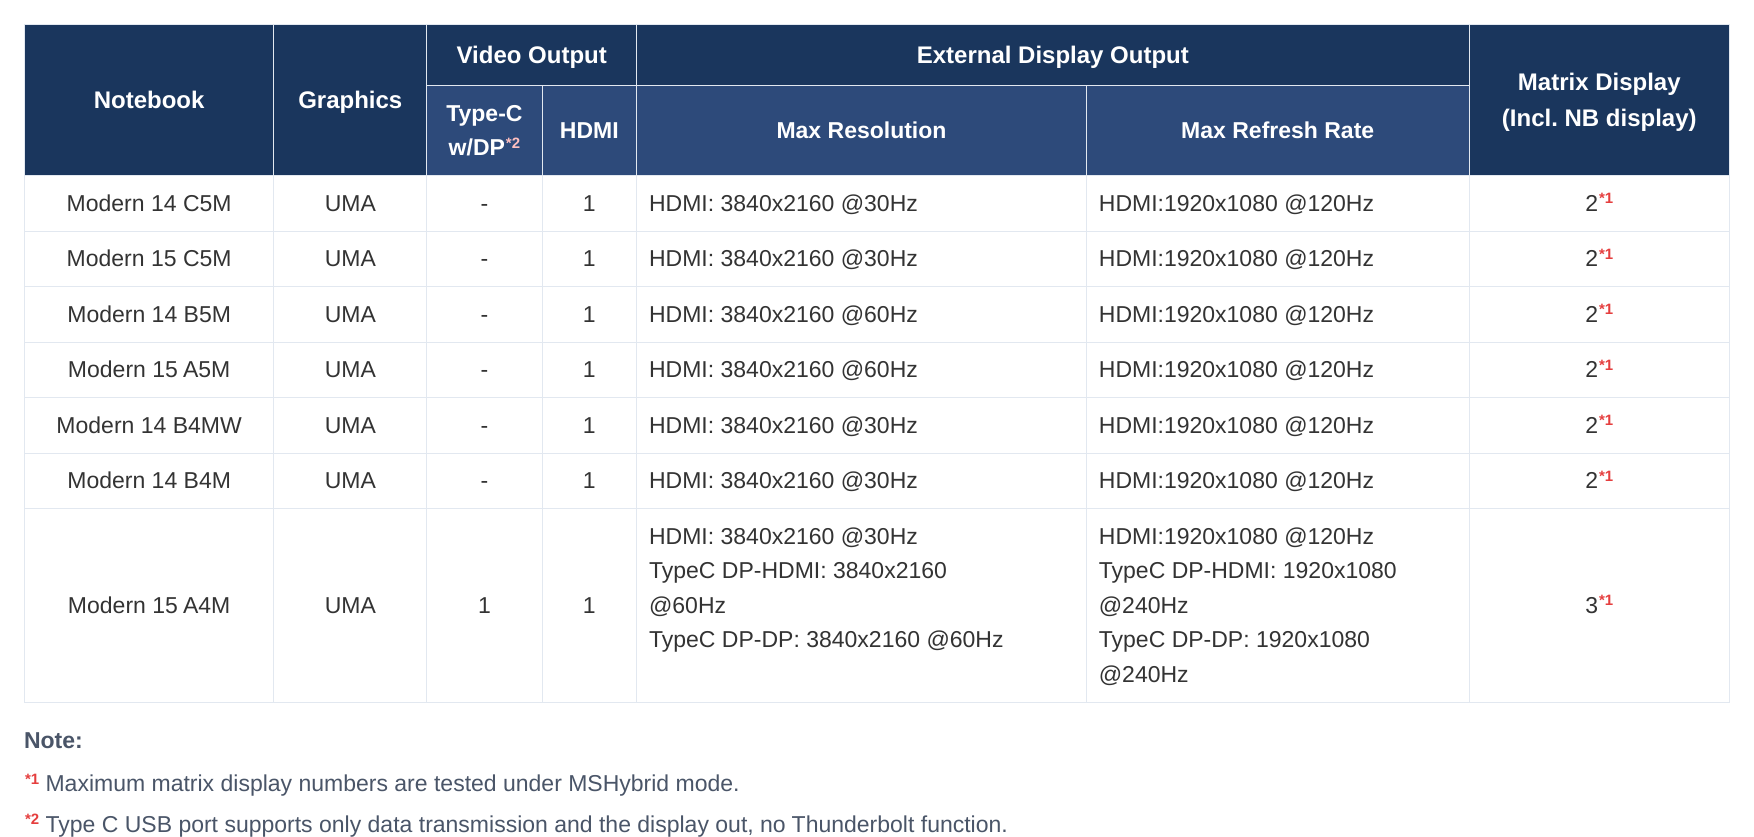
Task: Click the Modern 14 B5M notebook cell
Action: pyautogui.click(x=149, y=314)
